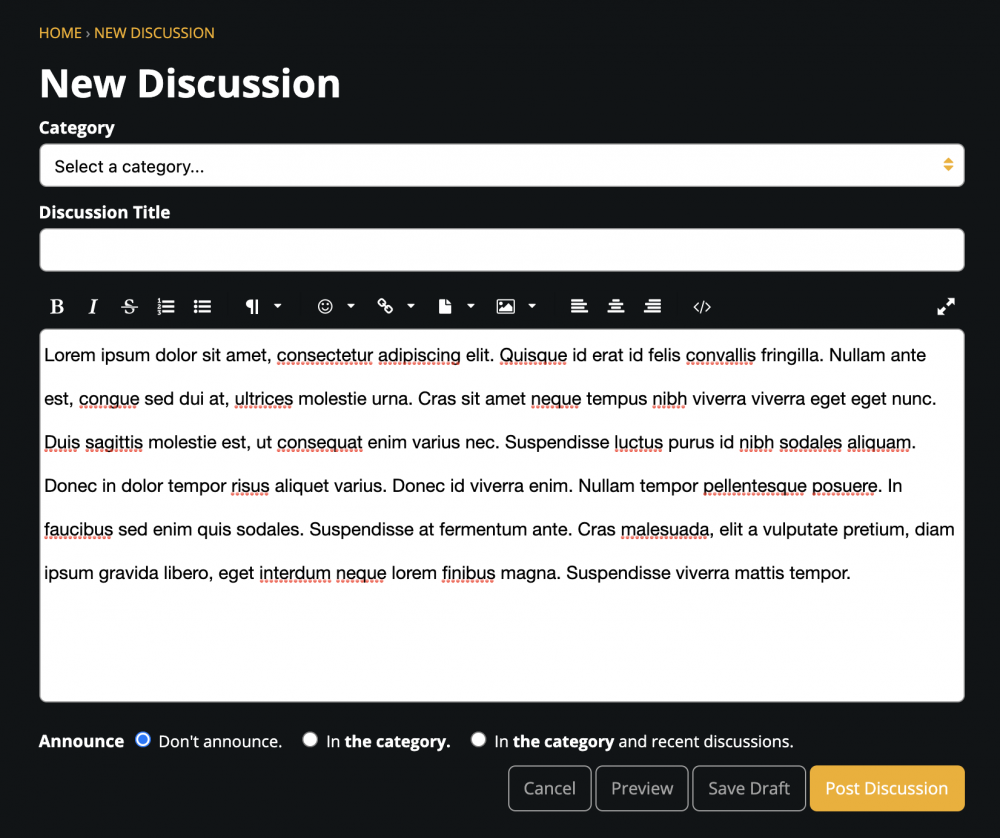Announce in category and recent discussions
This screenshot has width=1000, height=838.
(478, 739)
